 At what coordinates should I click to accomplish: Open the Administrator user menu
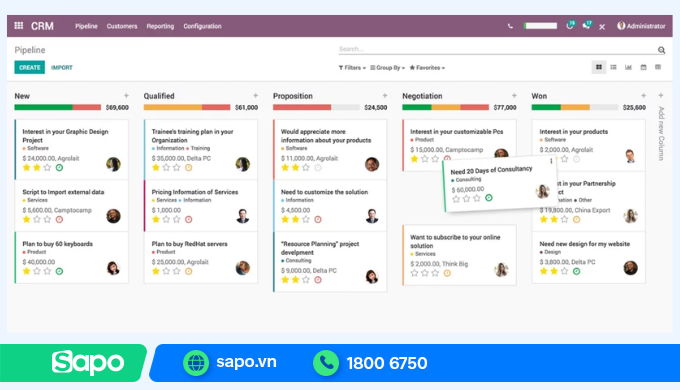coord(641,26)
